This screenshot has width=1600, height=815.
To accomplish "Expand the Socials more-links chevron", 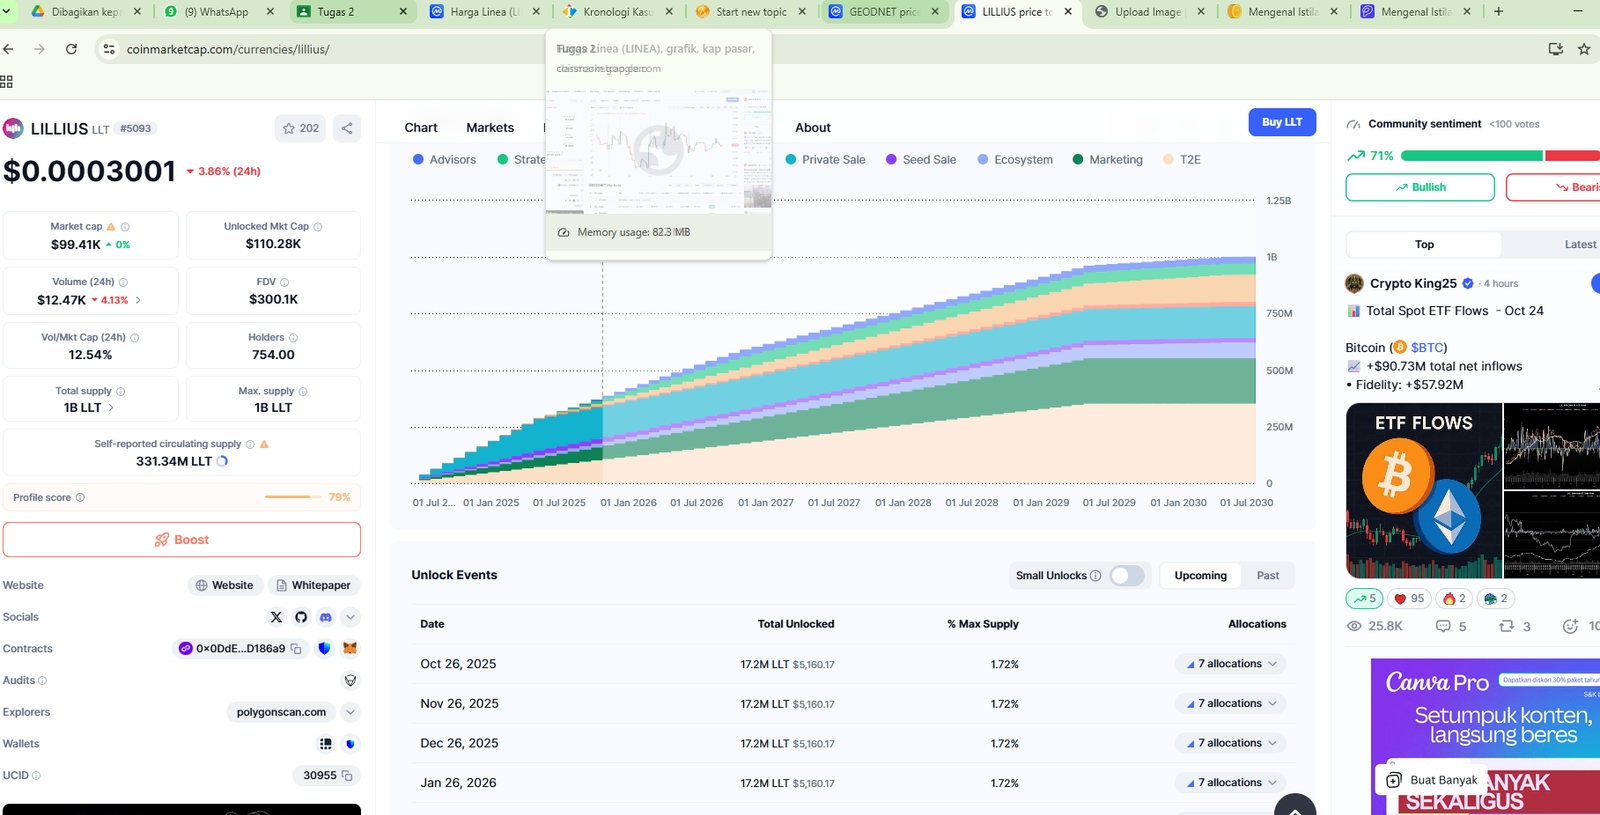I will click(350, 617).
